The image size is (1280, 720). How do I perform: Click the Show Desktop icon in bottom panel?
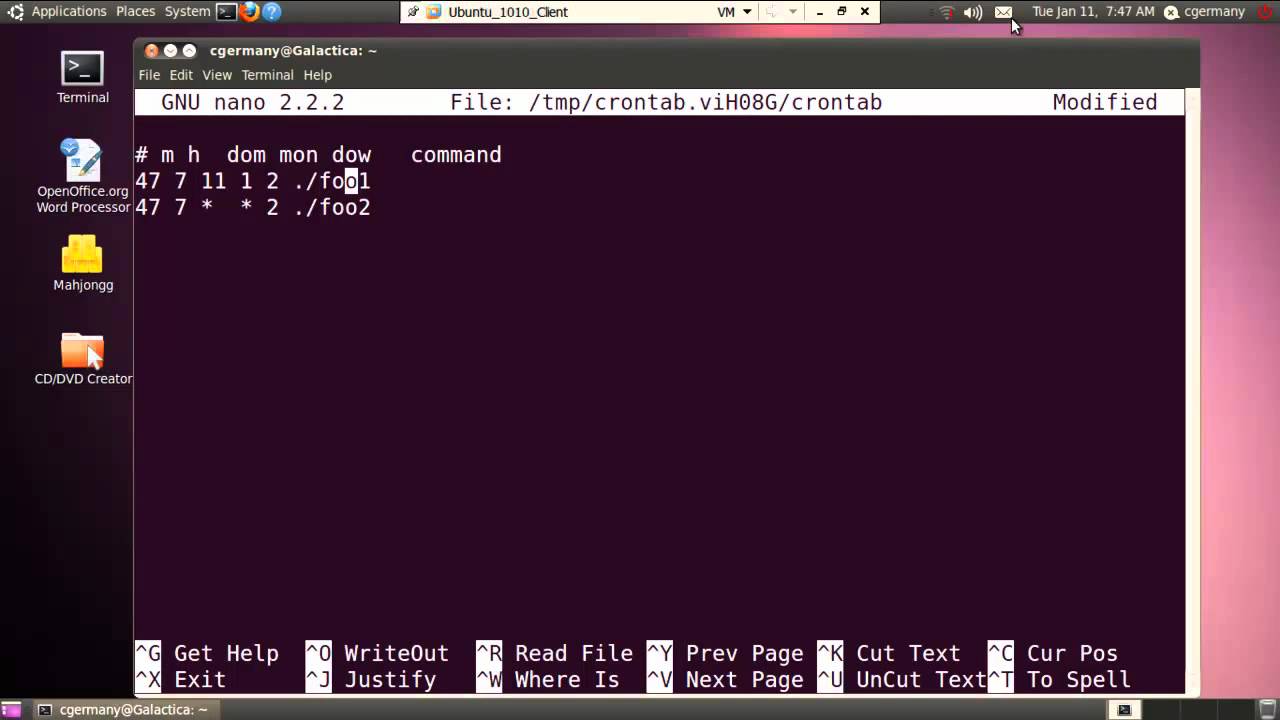coord(12,710)
